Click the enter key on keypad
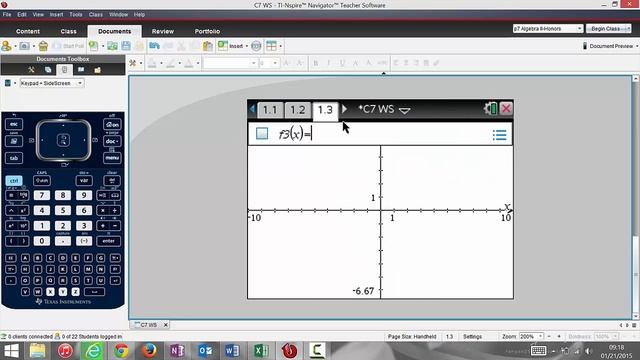Screen dimensions: 640x360 pyautogui.click(x=109, y=241)
